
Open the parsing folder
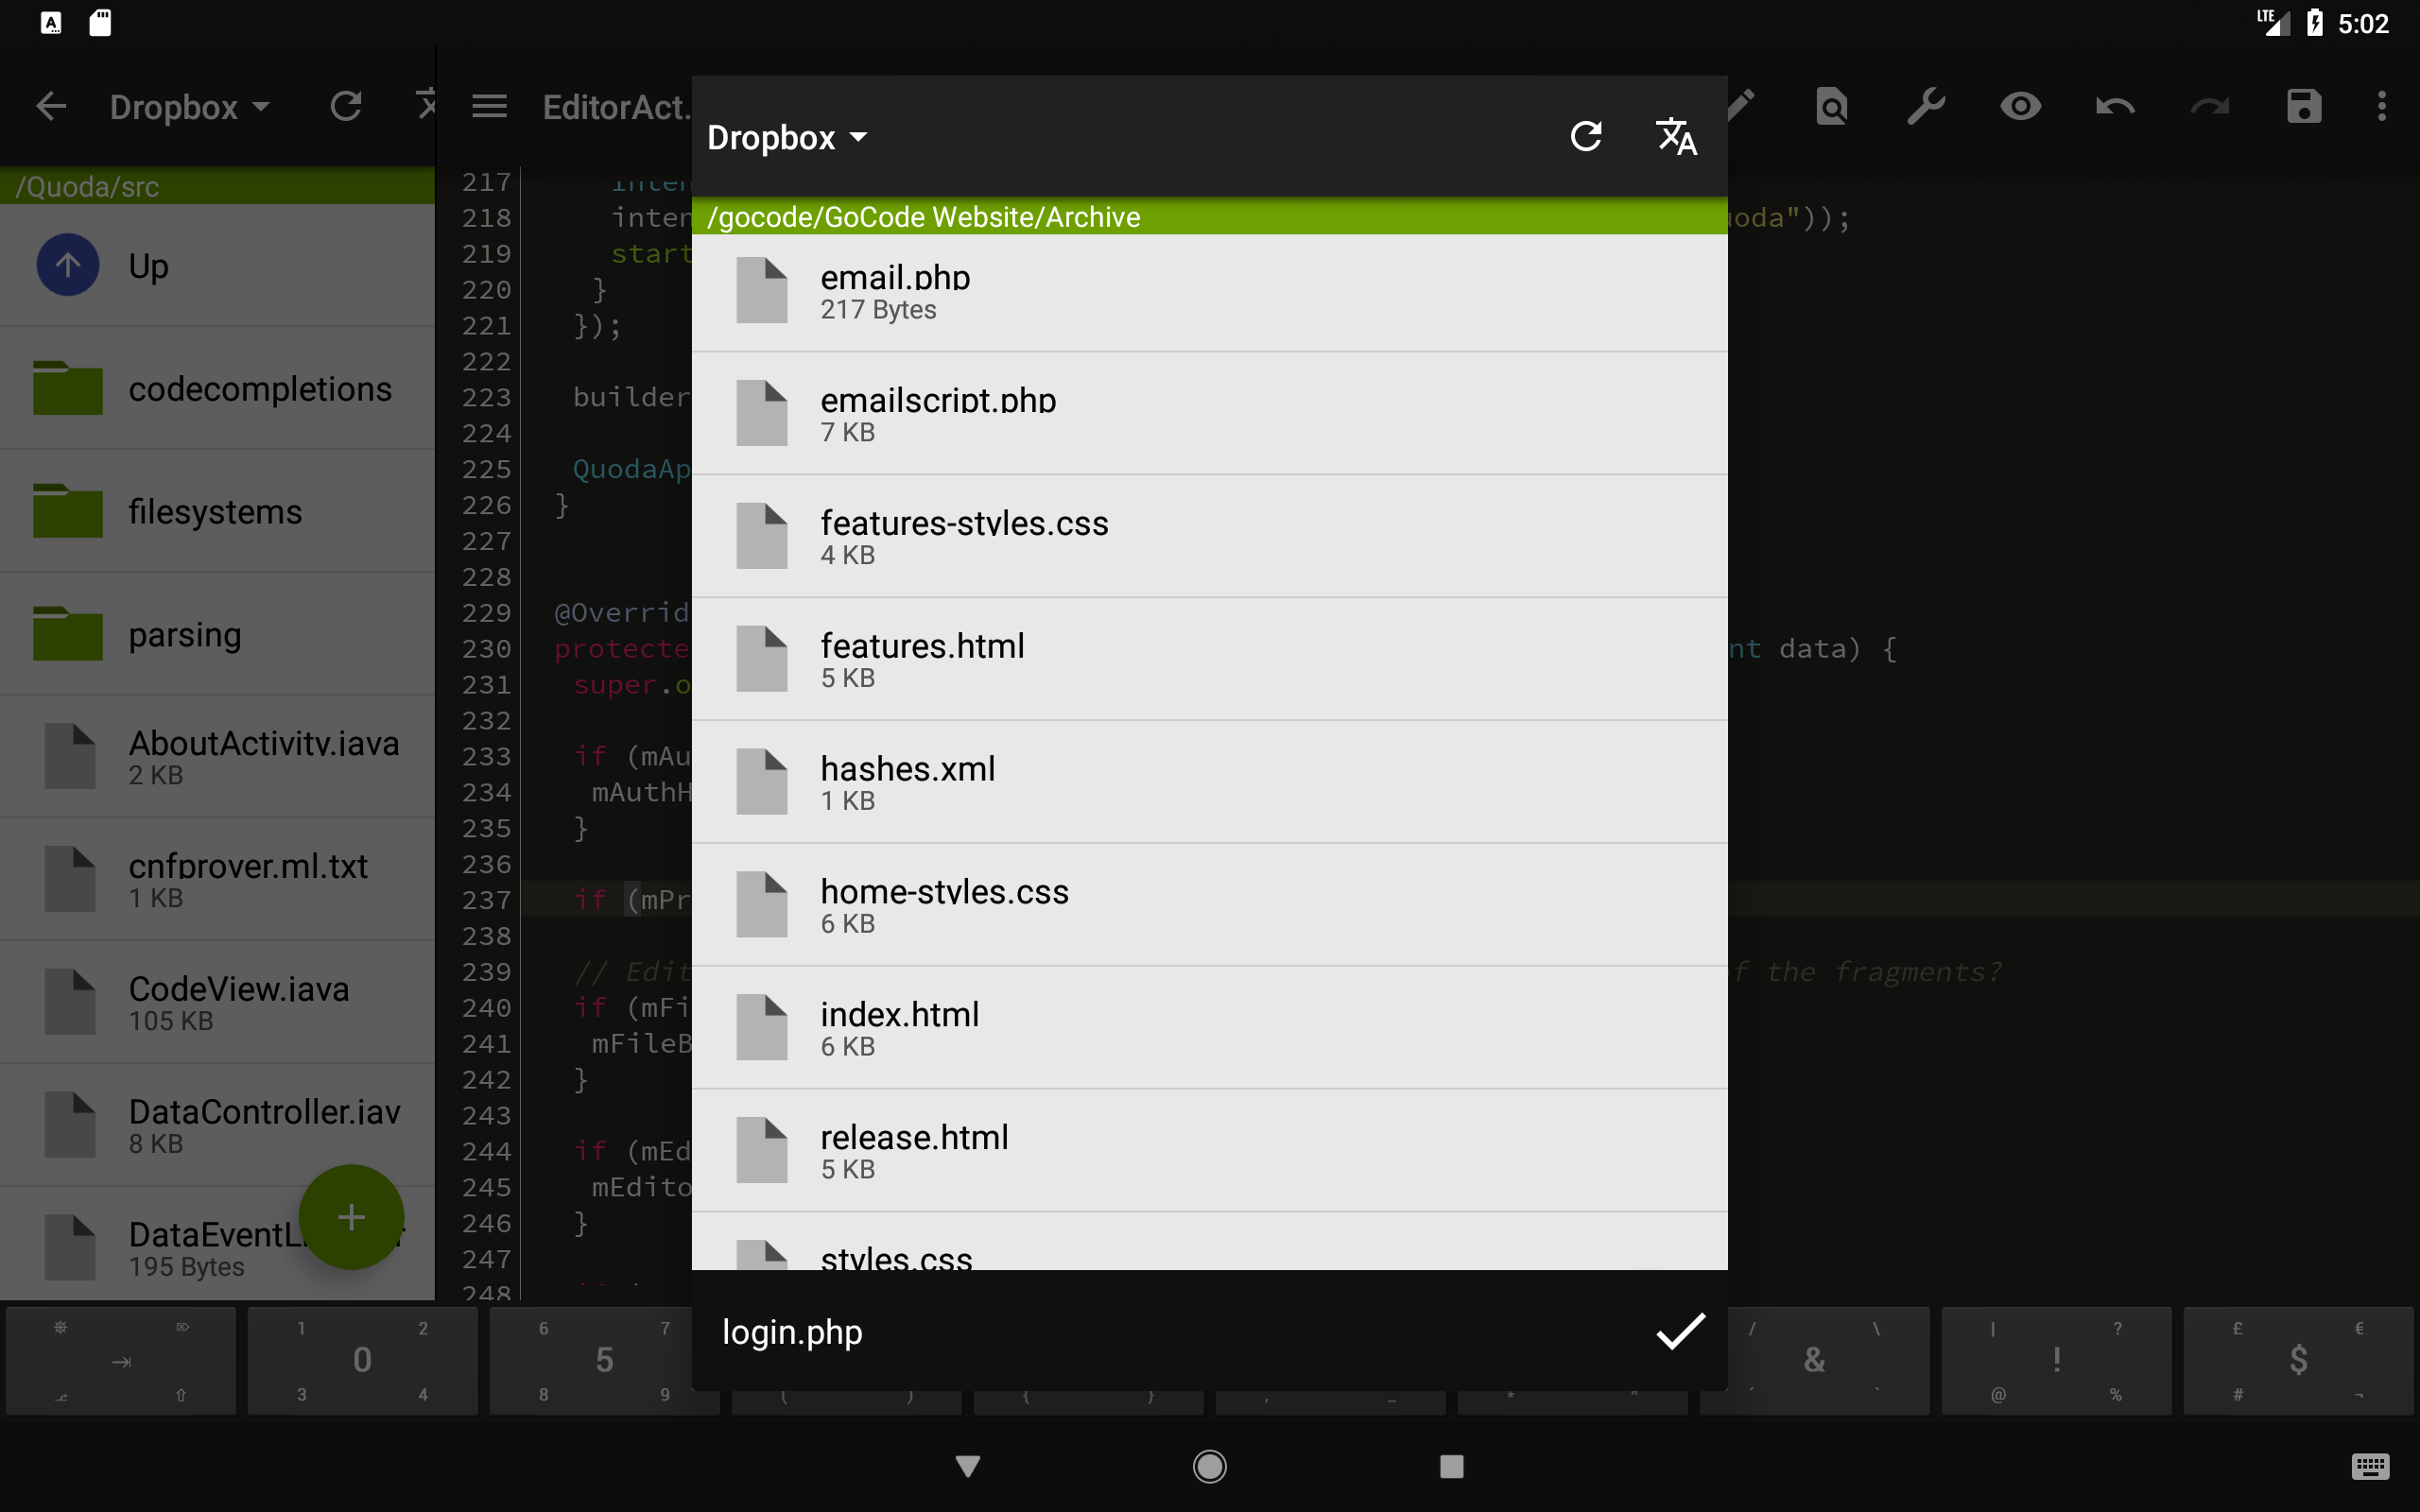(217, 635)
